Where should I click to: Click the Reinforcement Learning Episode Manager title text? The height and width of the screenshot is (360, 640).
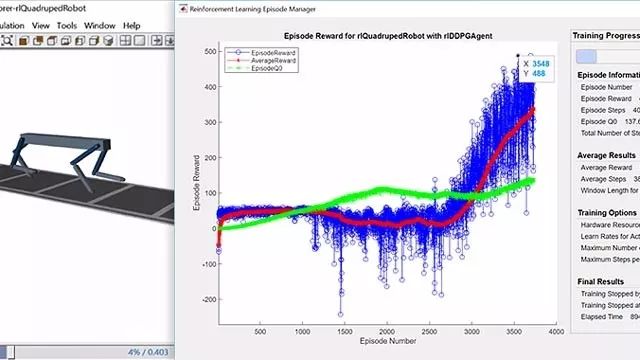click(253, 9)
